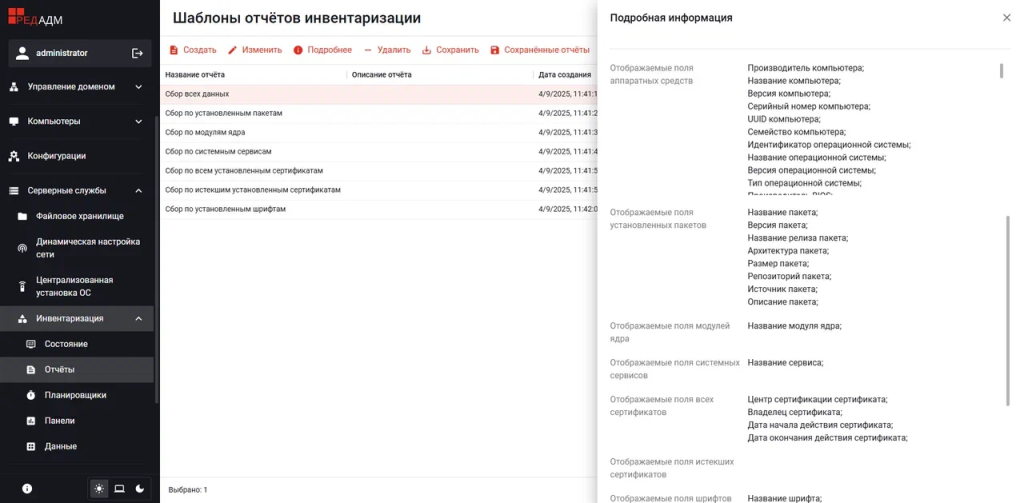Go to Панели in Inventory menu
Image resolution: width=1024 pixels, height=503 pixels.
click(x=60, y=421)
